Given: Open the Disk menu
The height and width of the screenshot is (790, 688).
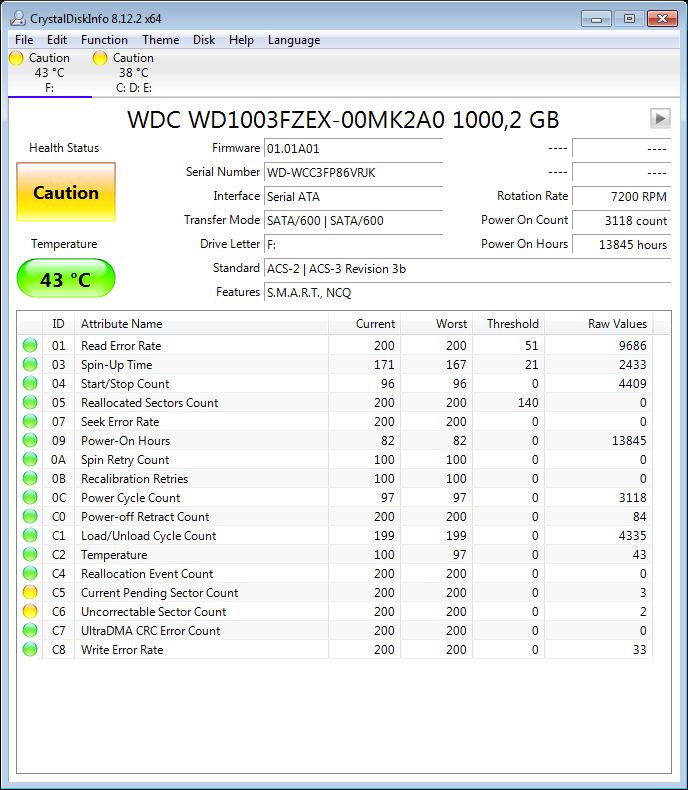Looking at the screenshot, I should coord(204,40).
